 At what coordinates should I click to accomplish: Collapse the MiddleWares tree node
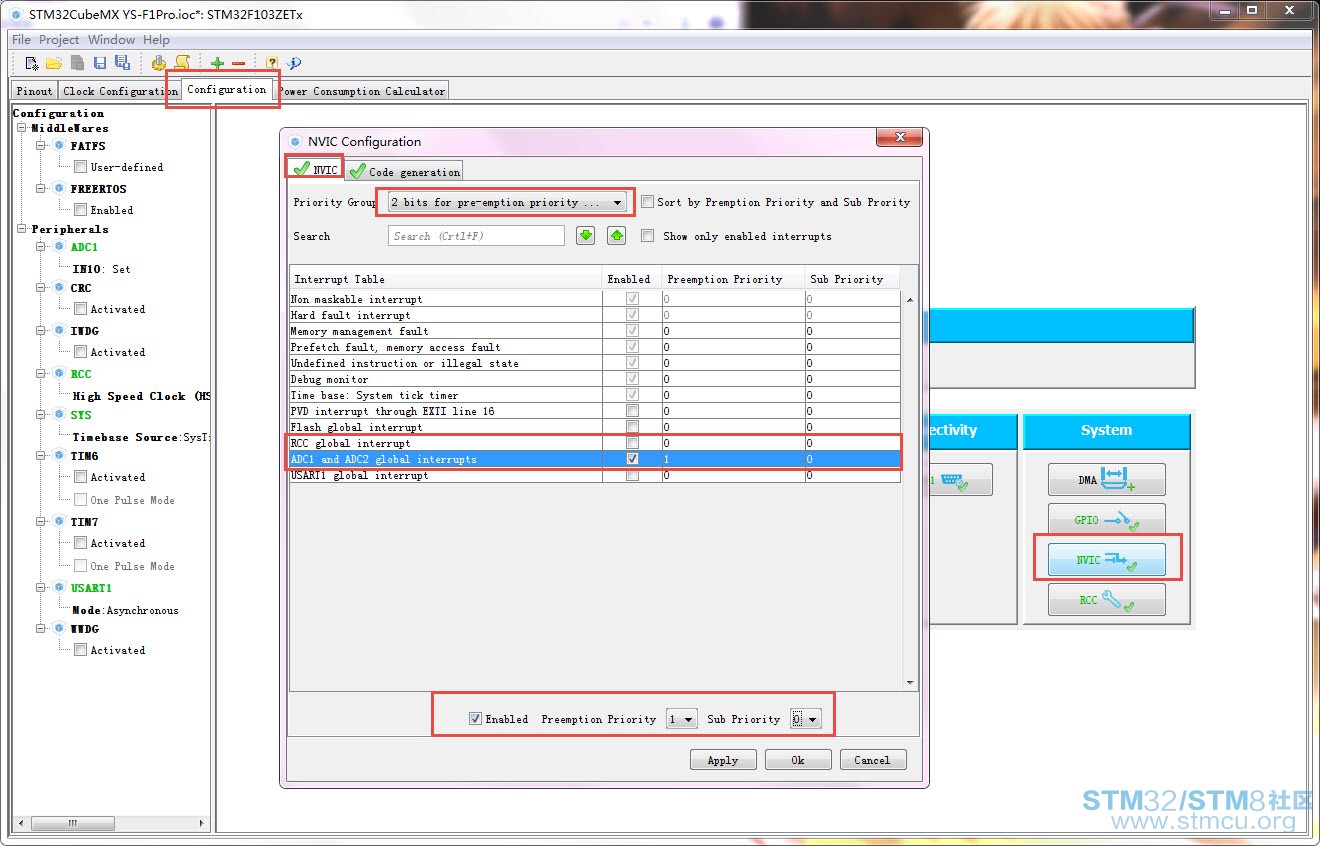(22, 128)
